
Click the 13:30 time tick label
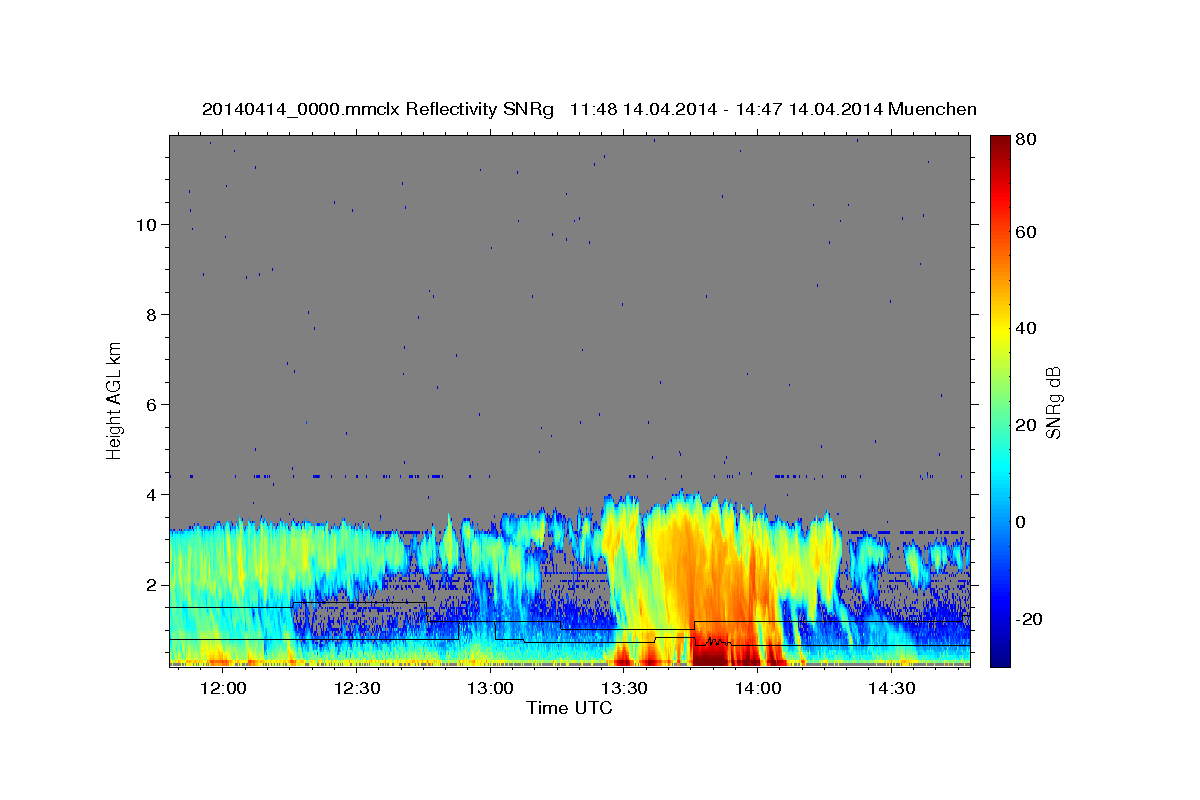[x=623, y=689]
